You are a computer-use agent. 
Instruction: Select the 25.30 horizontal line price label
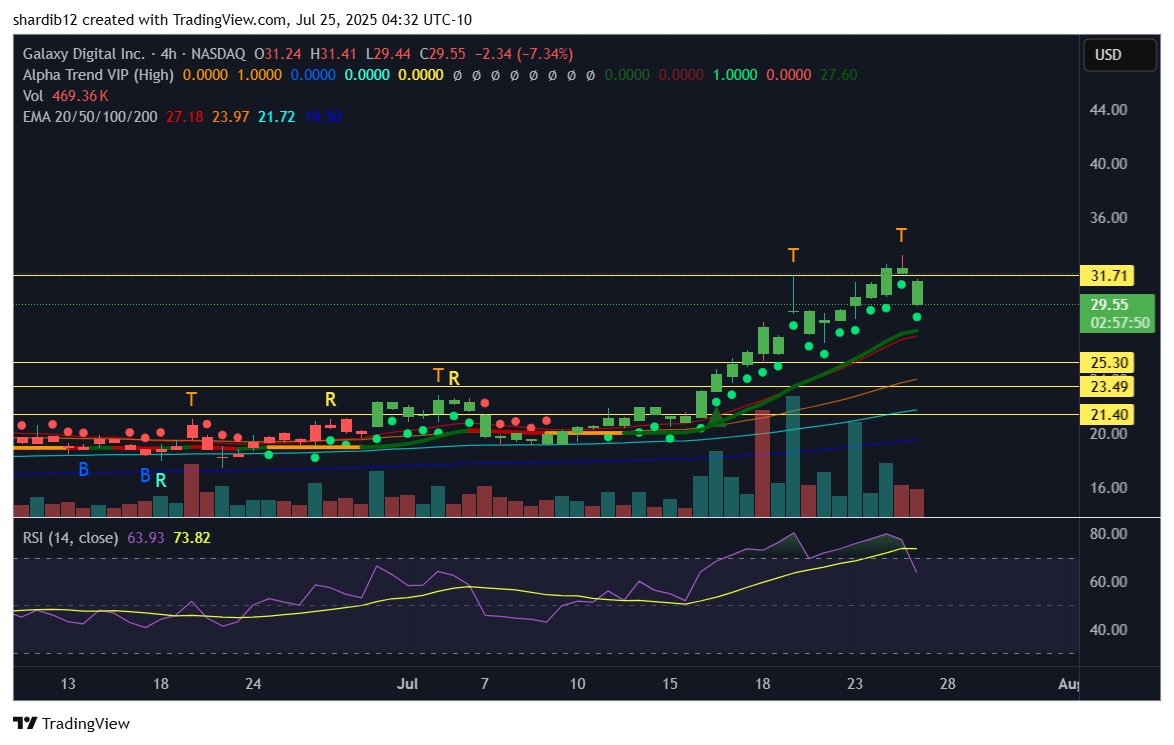click(1107, 363)
